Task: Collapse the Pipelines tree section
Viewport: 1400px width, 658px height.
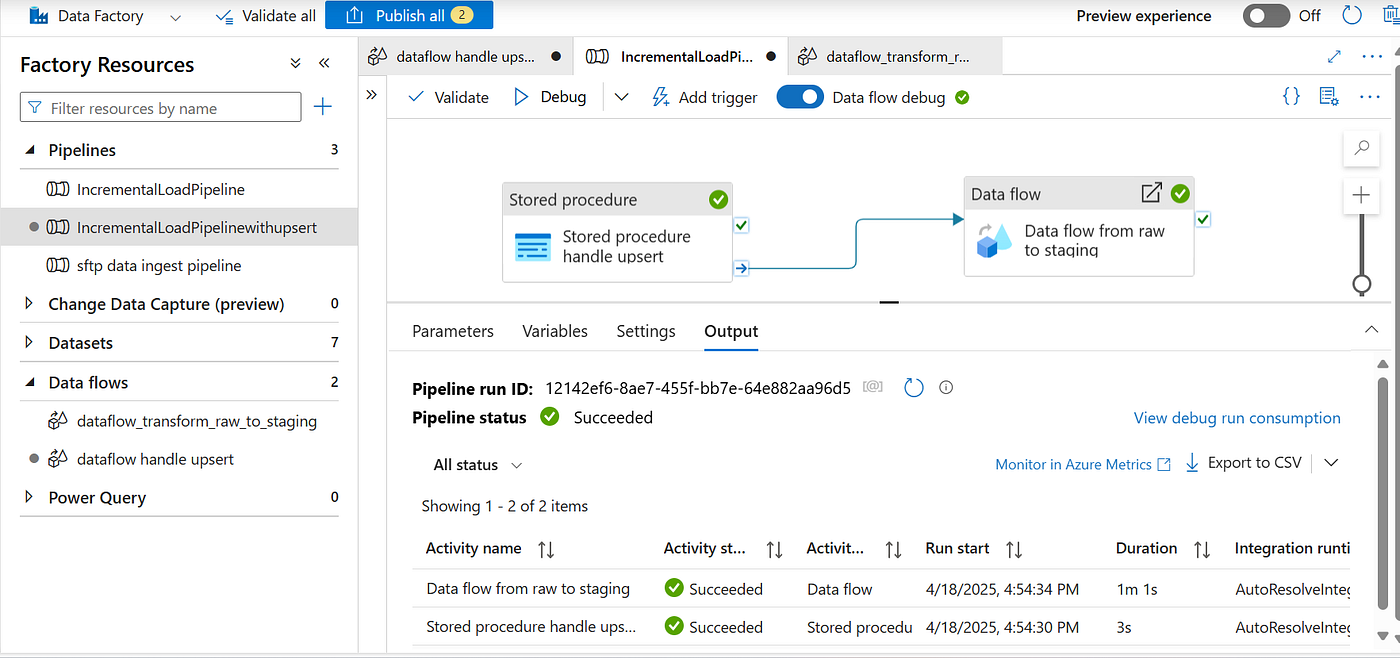Action: pyautogui.click(x=29, y=150)
